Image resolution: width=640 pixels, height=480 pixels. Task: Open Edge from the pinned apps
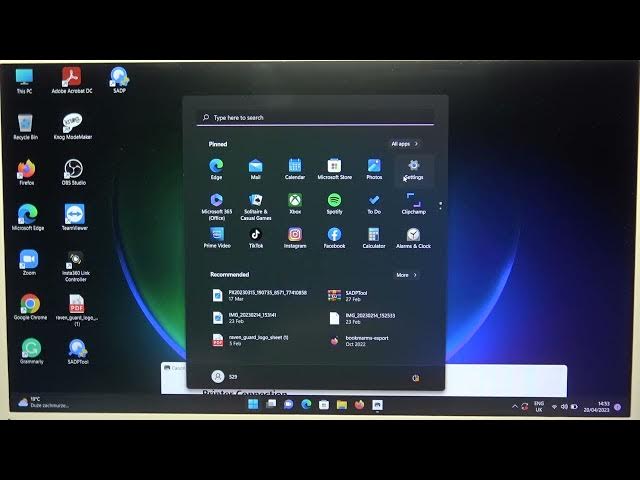pos(216,169)
